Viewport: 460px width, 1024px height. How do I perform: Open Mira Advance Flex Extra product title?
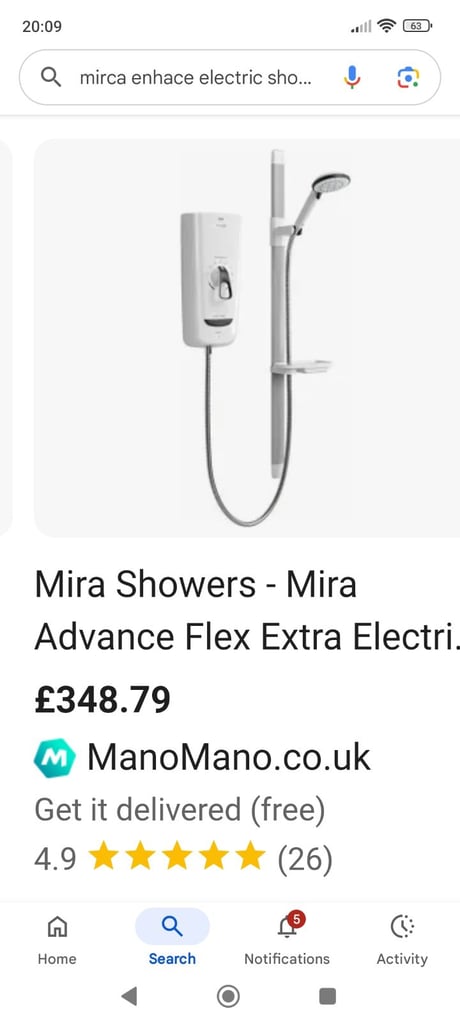pos(247,610)
